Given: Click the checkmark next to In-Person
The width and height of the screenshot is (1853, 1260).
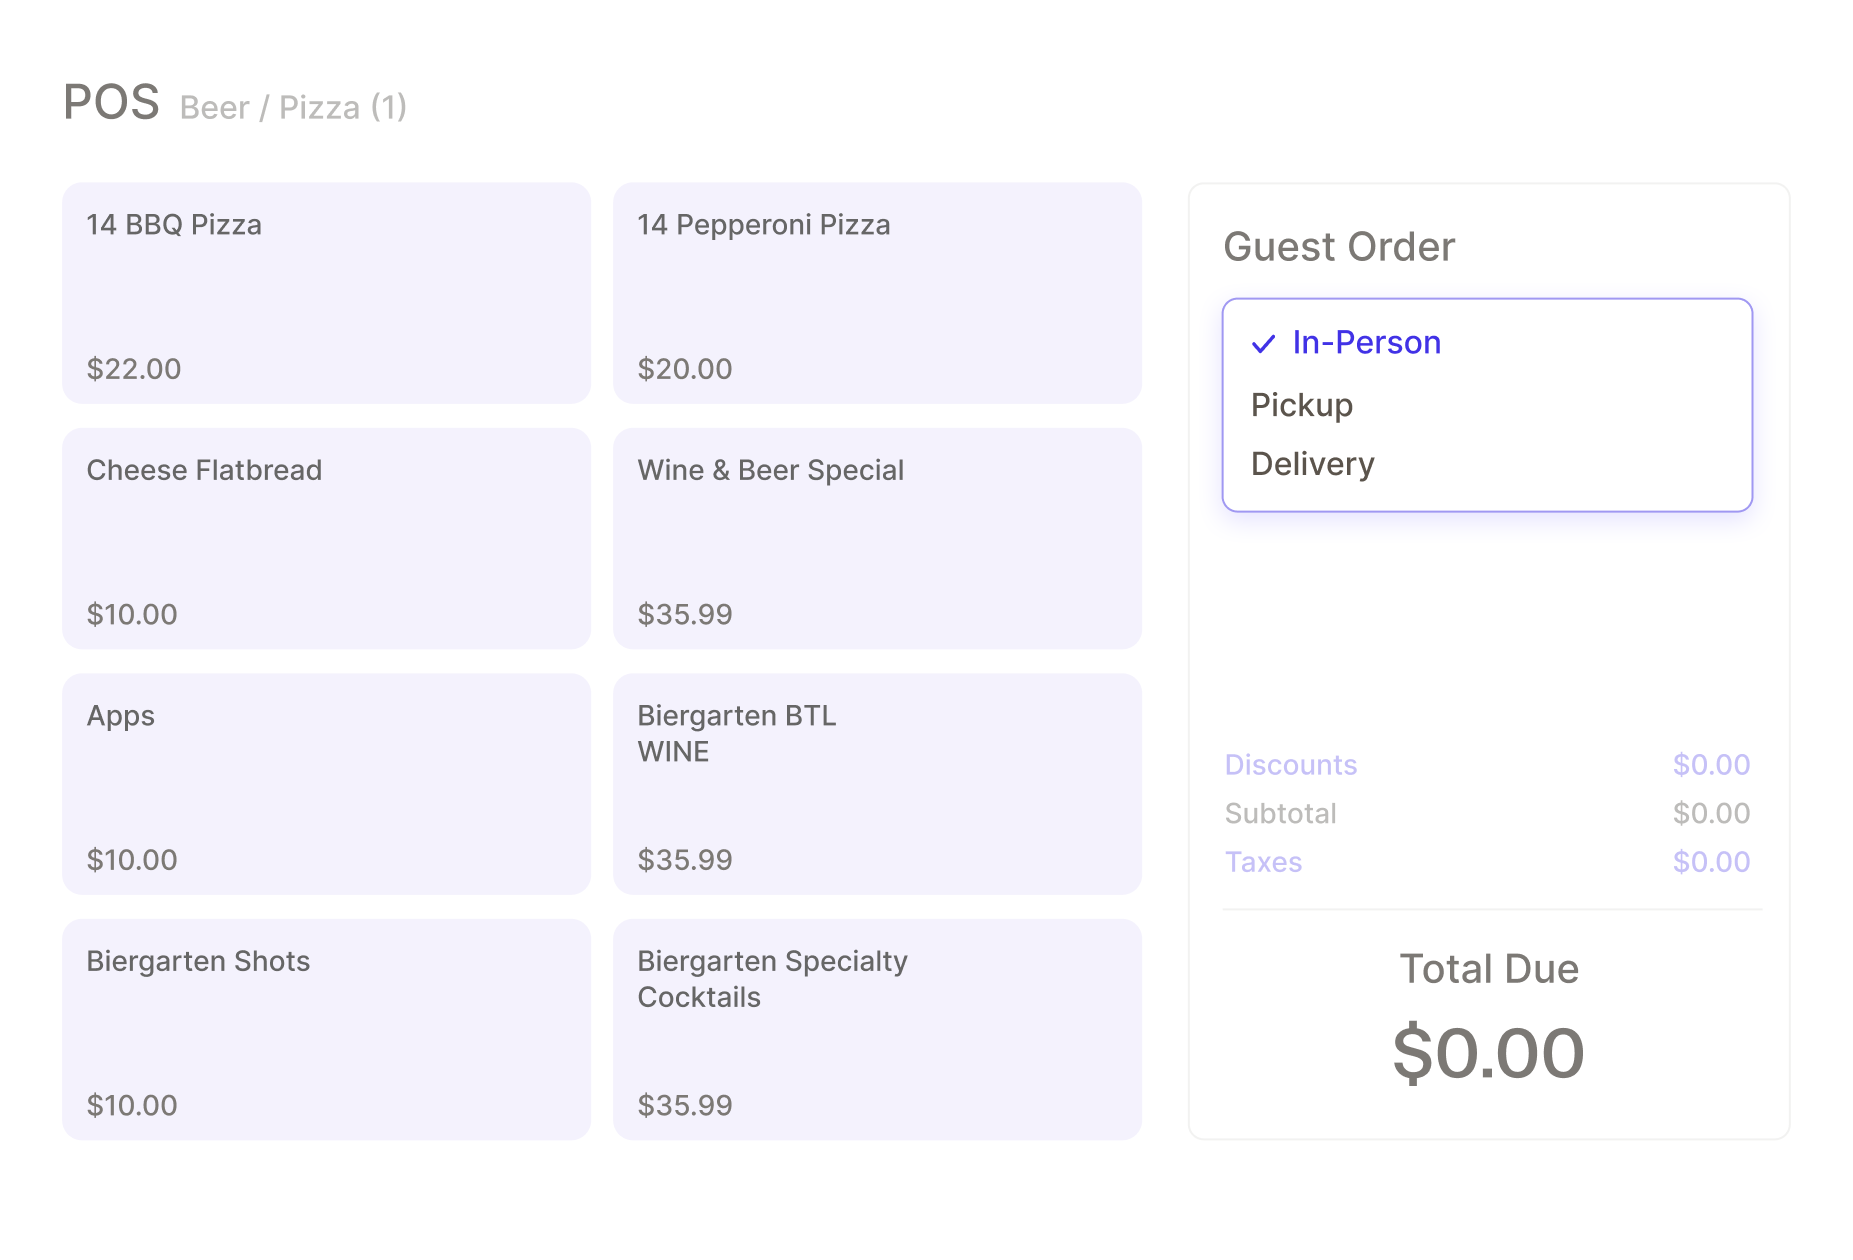Looking at the screenshot, I should point(1263,344).
